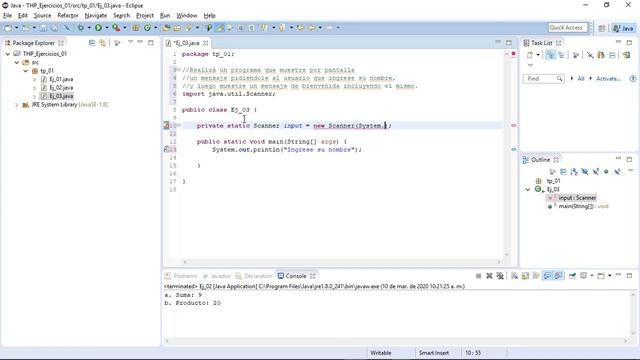Screen dimensions: 640x360
Task: Click Synchronize Changed icon in Task List
Action: (x=626, y=55)
